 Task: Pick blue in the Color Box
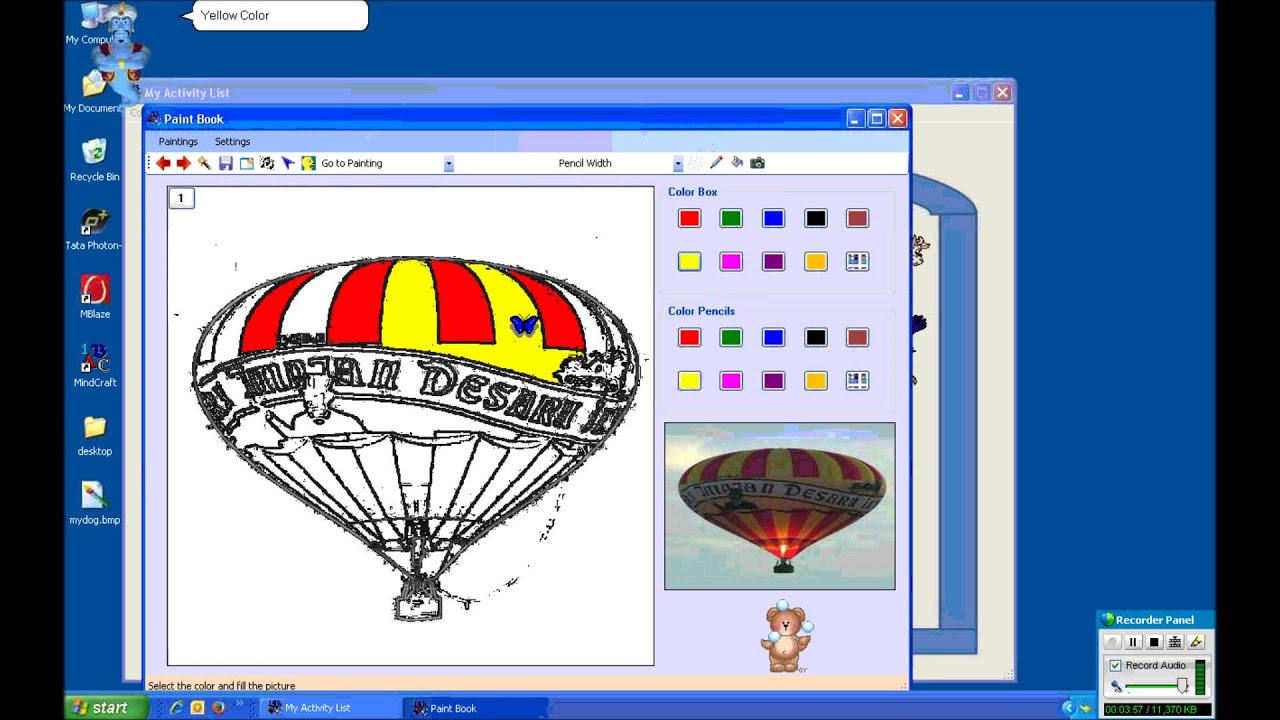[773, 218]
